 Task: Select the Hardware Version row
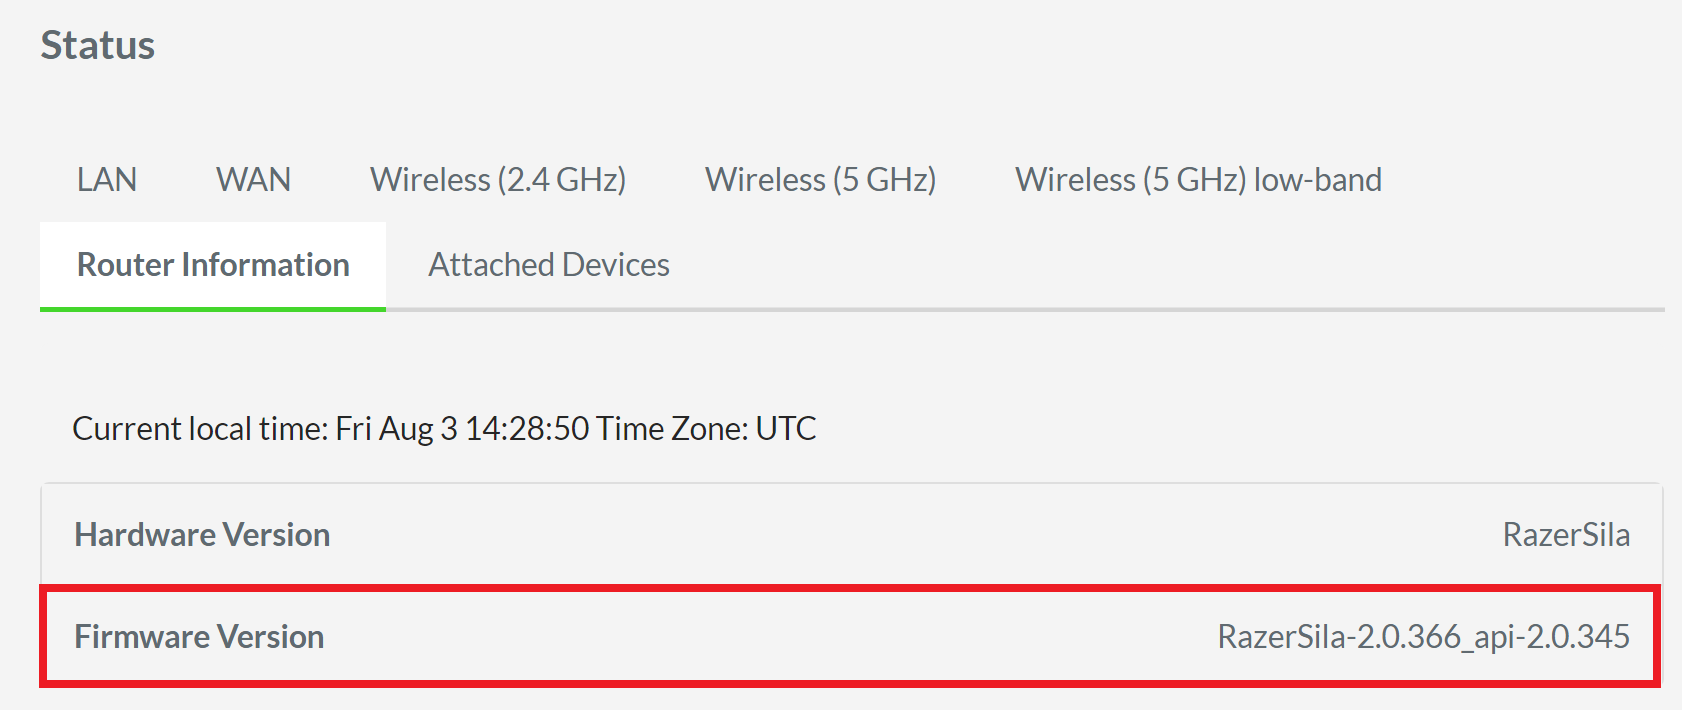pos(840,535)
